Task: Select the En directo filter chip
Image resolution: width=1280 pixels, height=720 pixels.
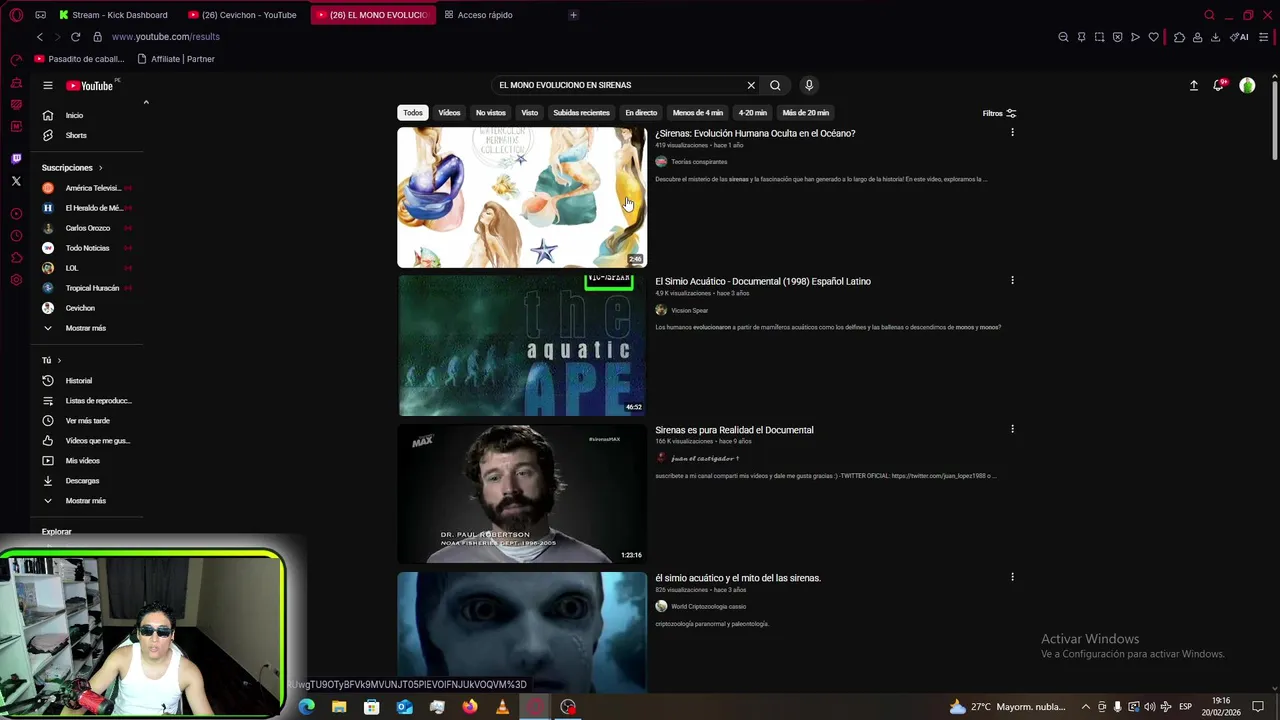Action: (641, 113)
